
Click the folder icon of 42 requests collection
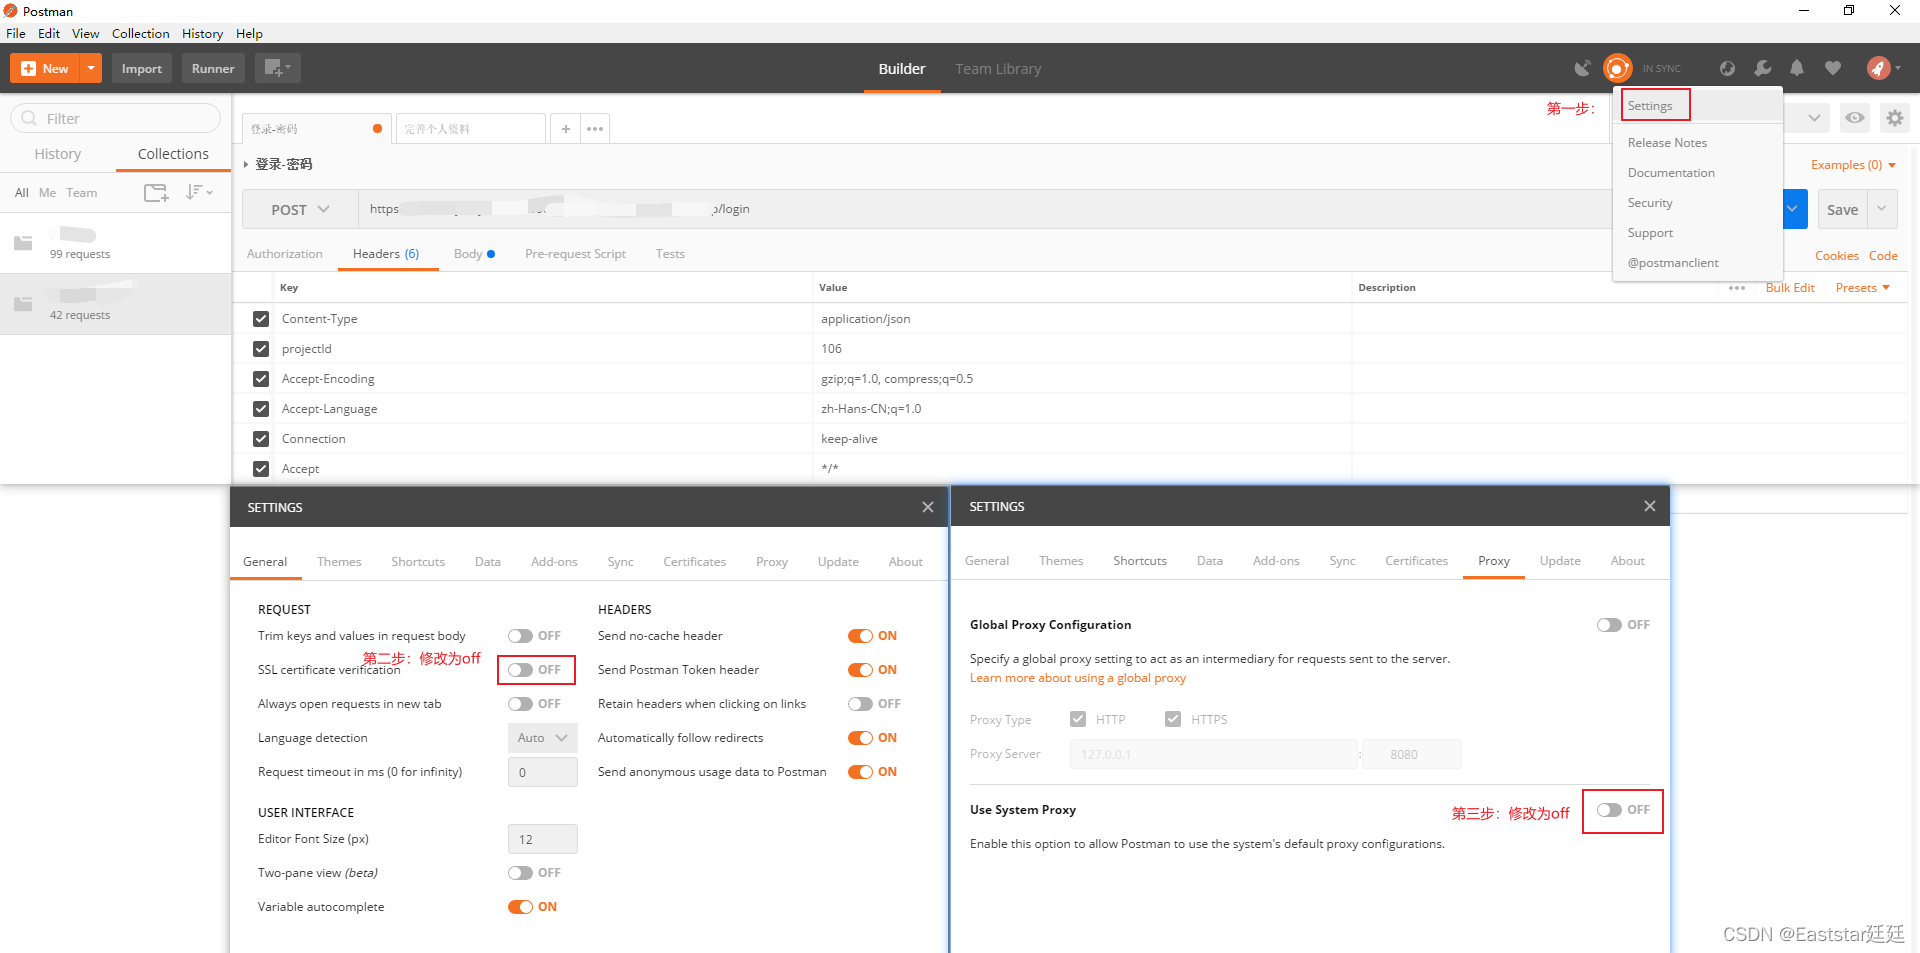point(23,303)
